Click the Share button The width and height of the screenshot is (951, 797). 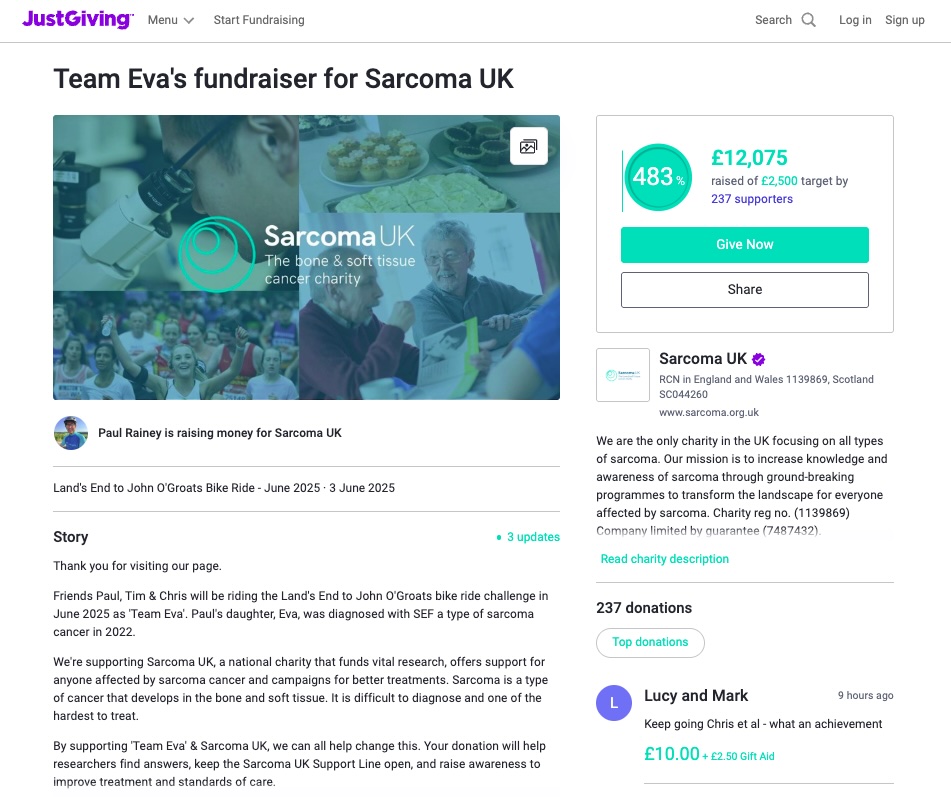pos(744,289)
